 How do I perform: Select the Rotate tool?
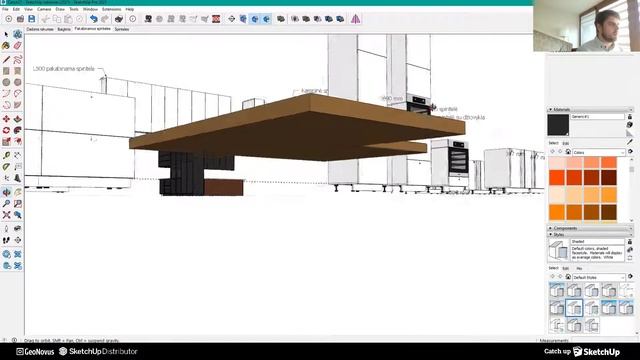coord(6,131)
